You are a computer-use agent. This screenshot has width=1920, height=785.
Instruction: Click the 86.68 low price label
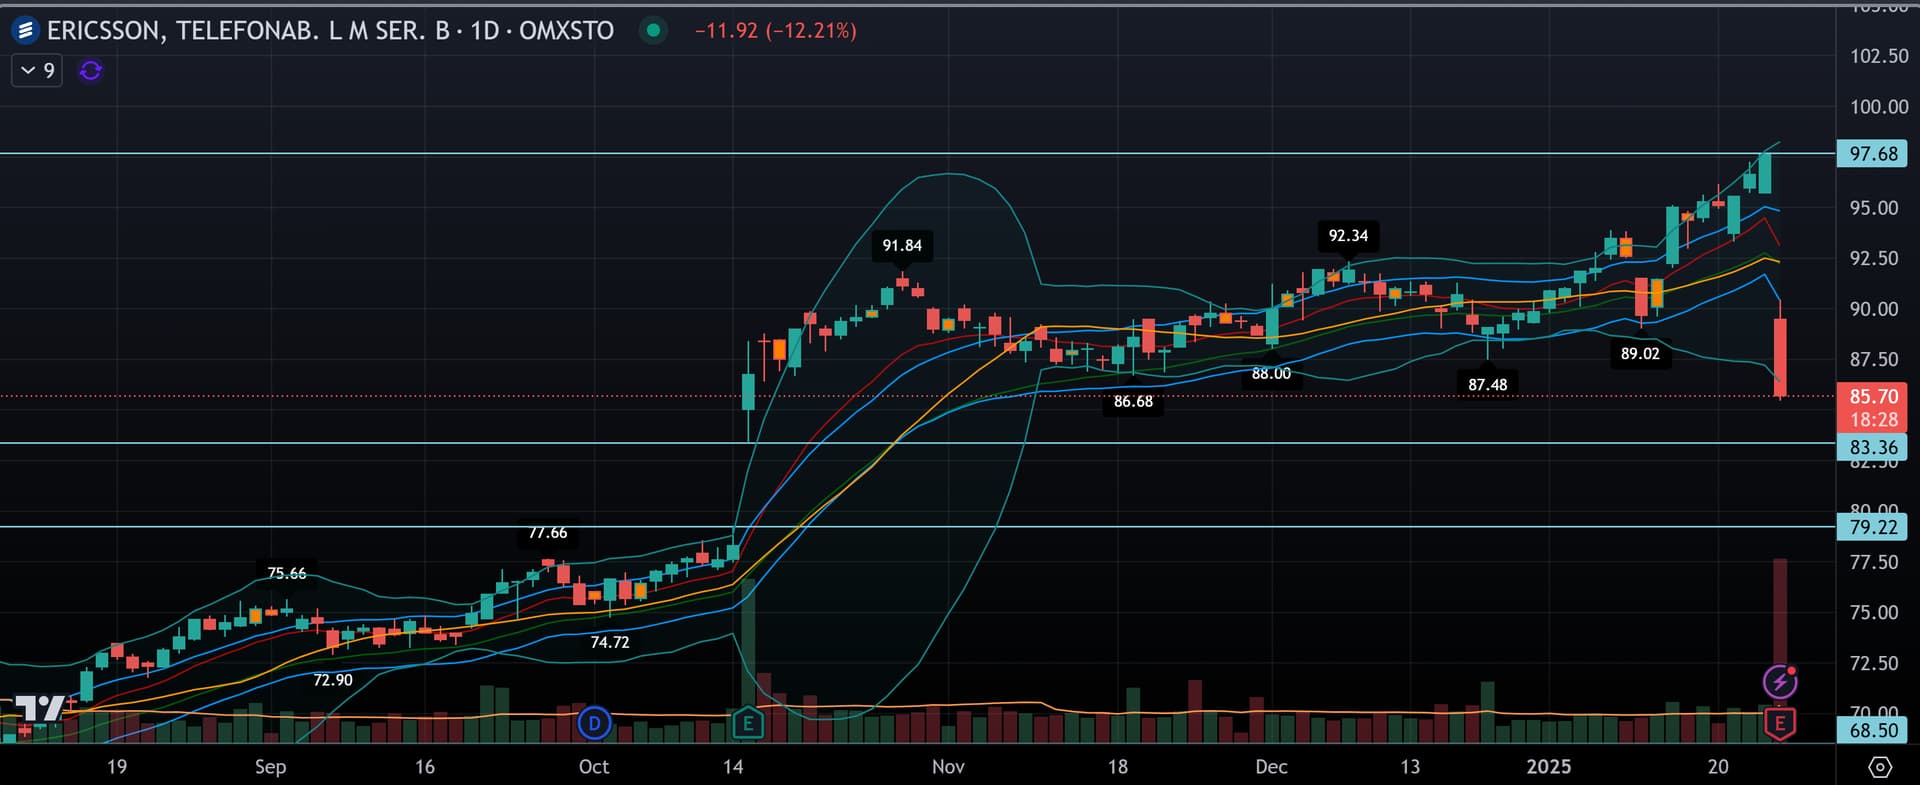pos(1133,402)
